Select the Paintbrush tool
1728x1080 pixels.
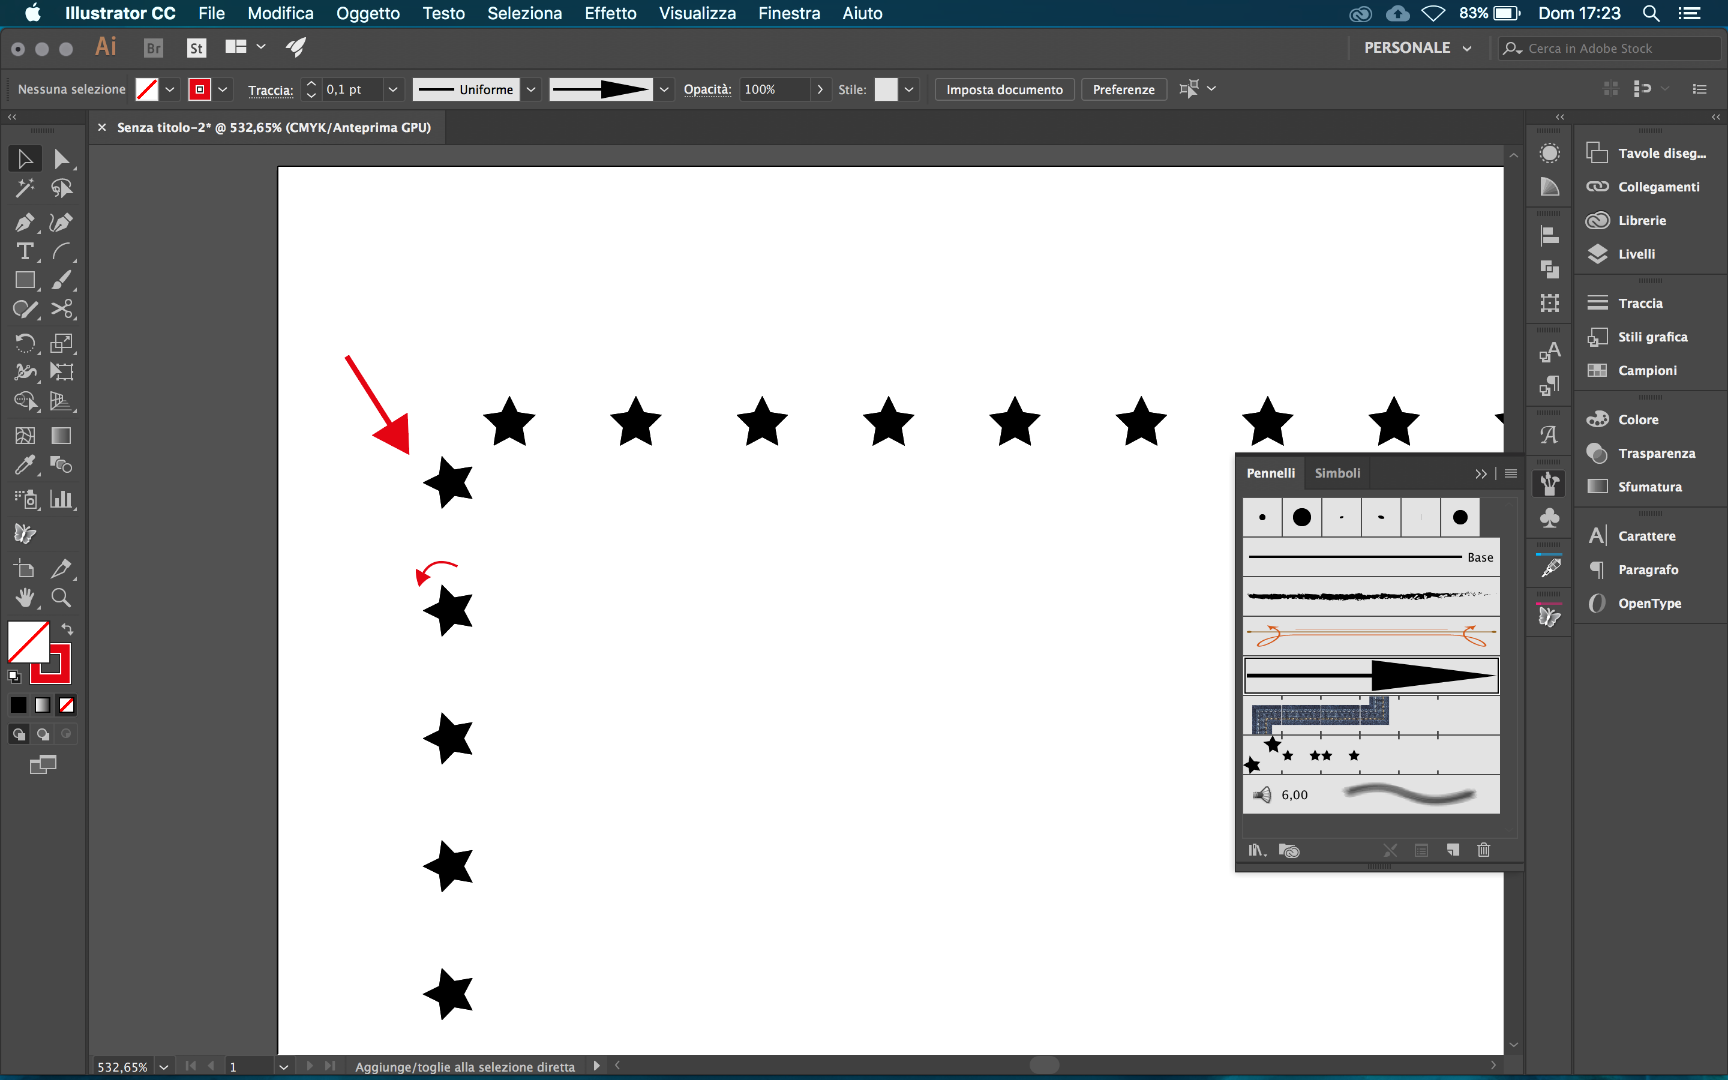62,280
